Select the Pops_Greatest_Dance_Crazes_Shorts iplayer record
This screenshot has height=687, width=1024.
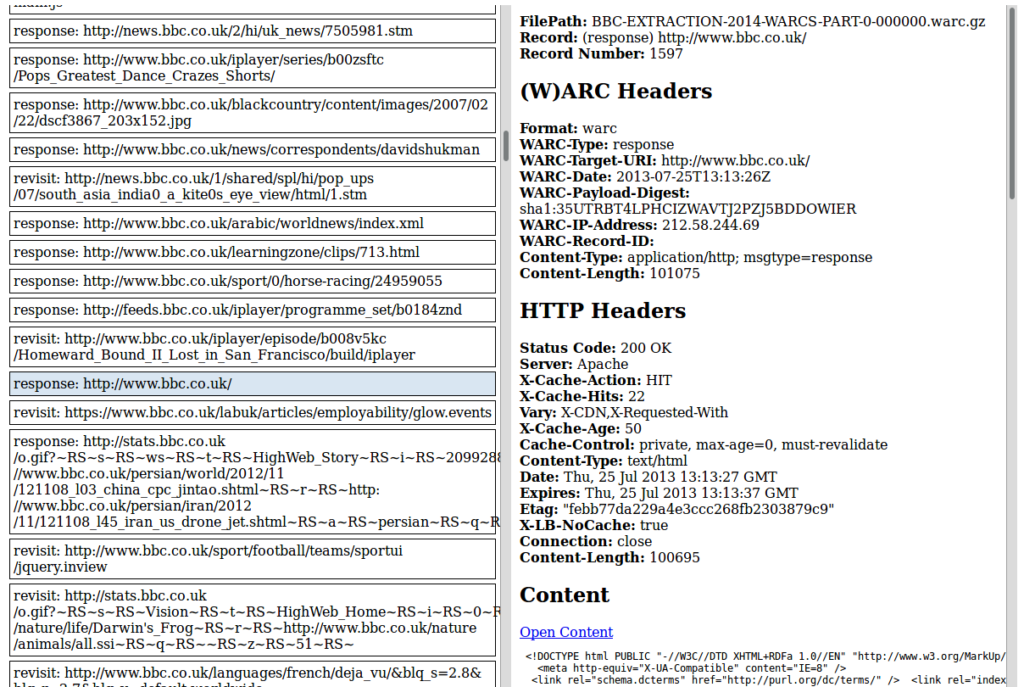[x=252, y=68]
